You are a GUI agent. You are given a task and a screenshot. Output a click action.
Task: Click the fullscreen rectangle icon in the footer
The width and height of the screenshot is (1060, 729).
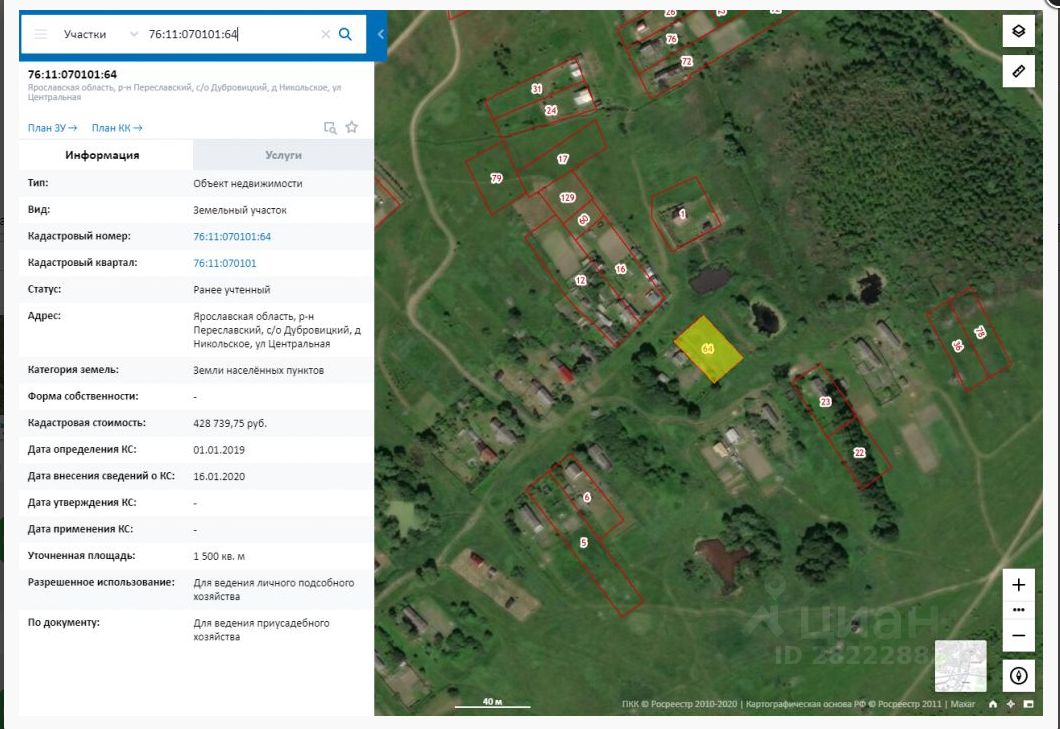tap(1028, 704)
